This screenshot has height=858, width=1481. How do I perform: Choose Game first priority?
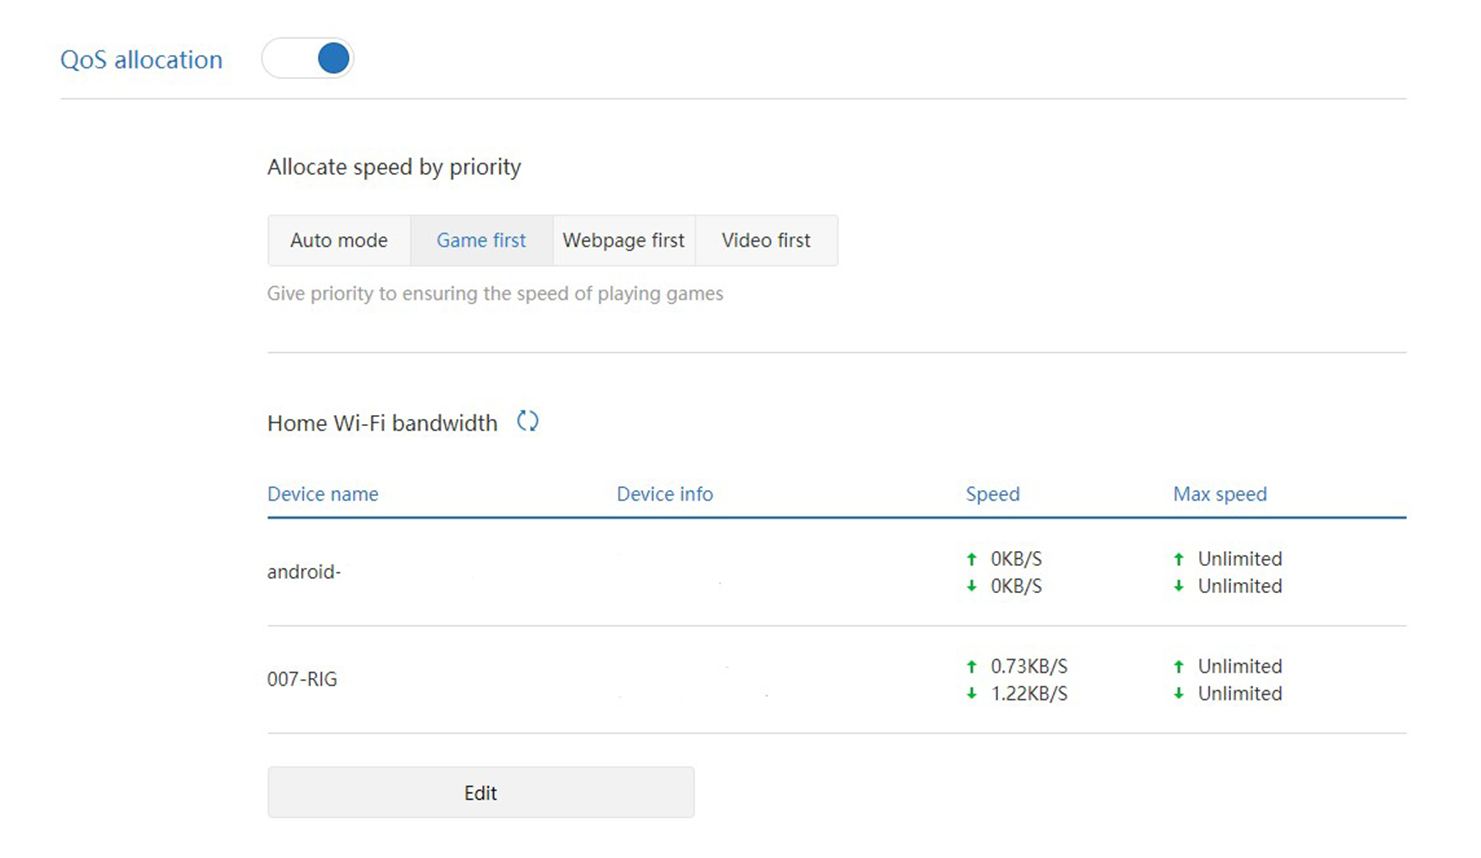coord(481,241)
